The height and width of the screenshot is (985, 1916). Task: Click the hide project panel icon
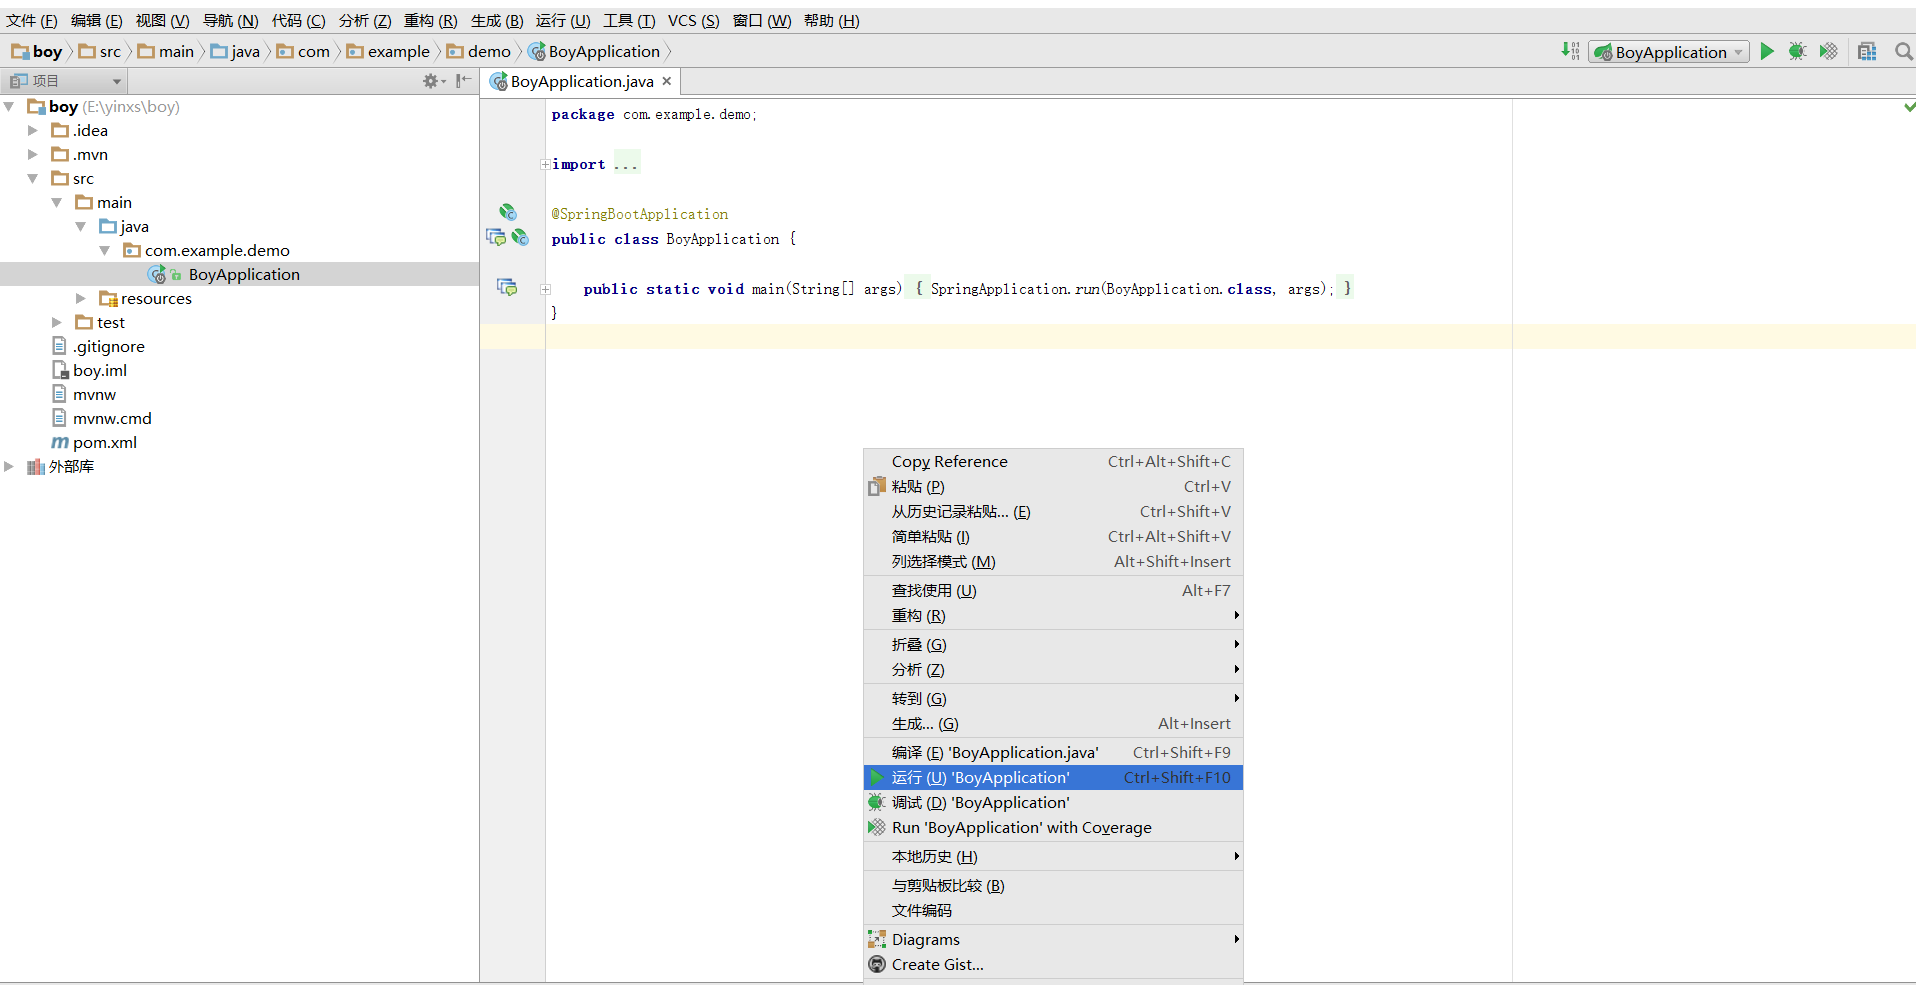[463, 81]
